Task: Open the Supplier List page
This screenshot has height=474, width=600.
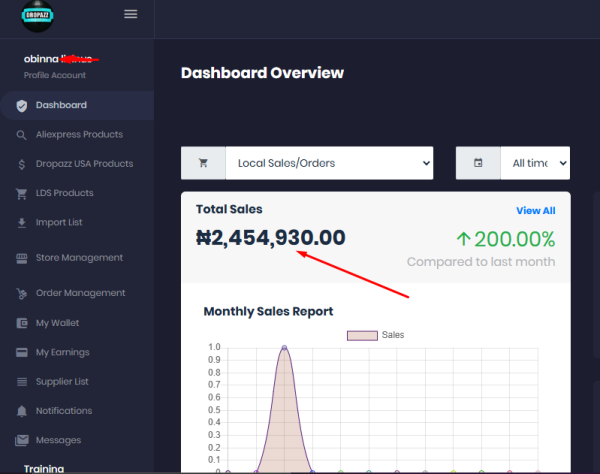Action: pyautogui.click(x=62, y=382)
